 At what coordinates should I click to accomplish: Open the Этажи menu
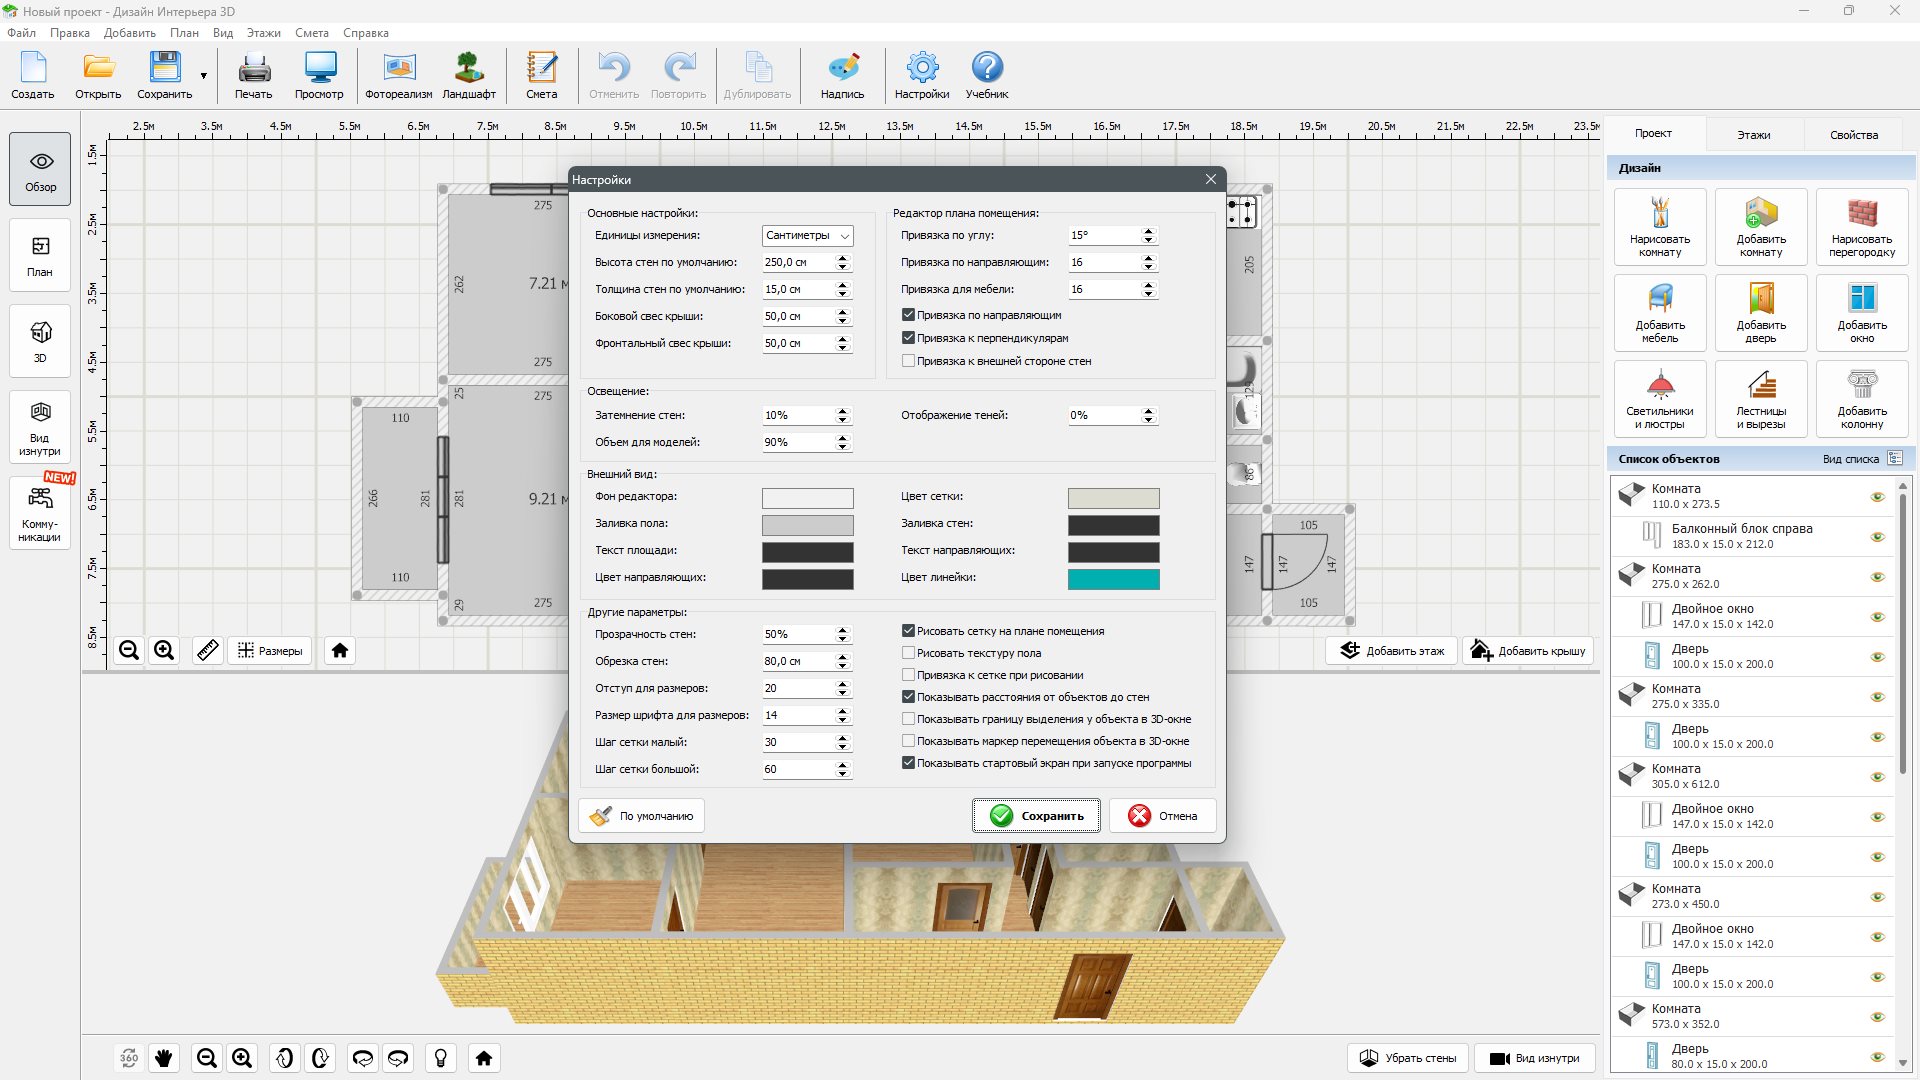[x=263, y=33]
